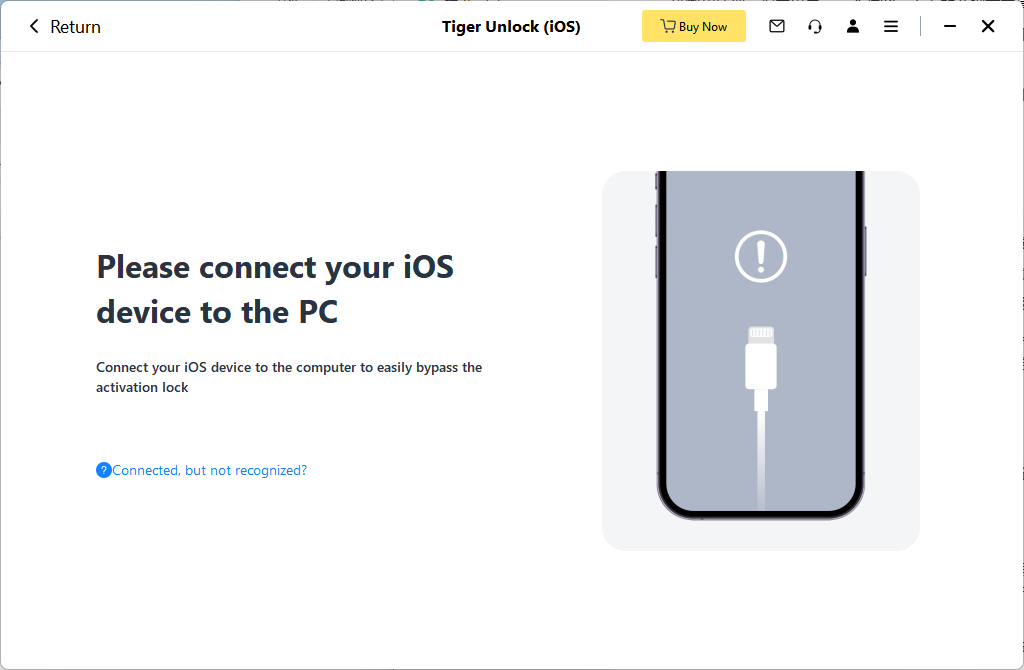
Task: Click the white cable cord below the connector
Action: pos(761,460)
